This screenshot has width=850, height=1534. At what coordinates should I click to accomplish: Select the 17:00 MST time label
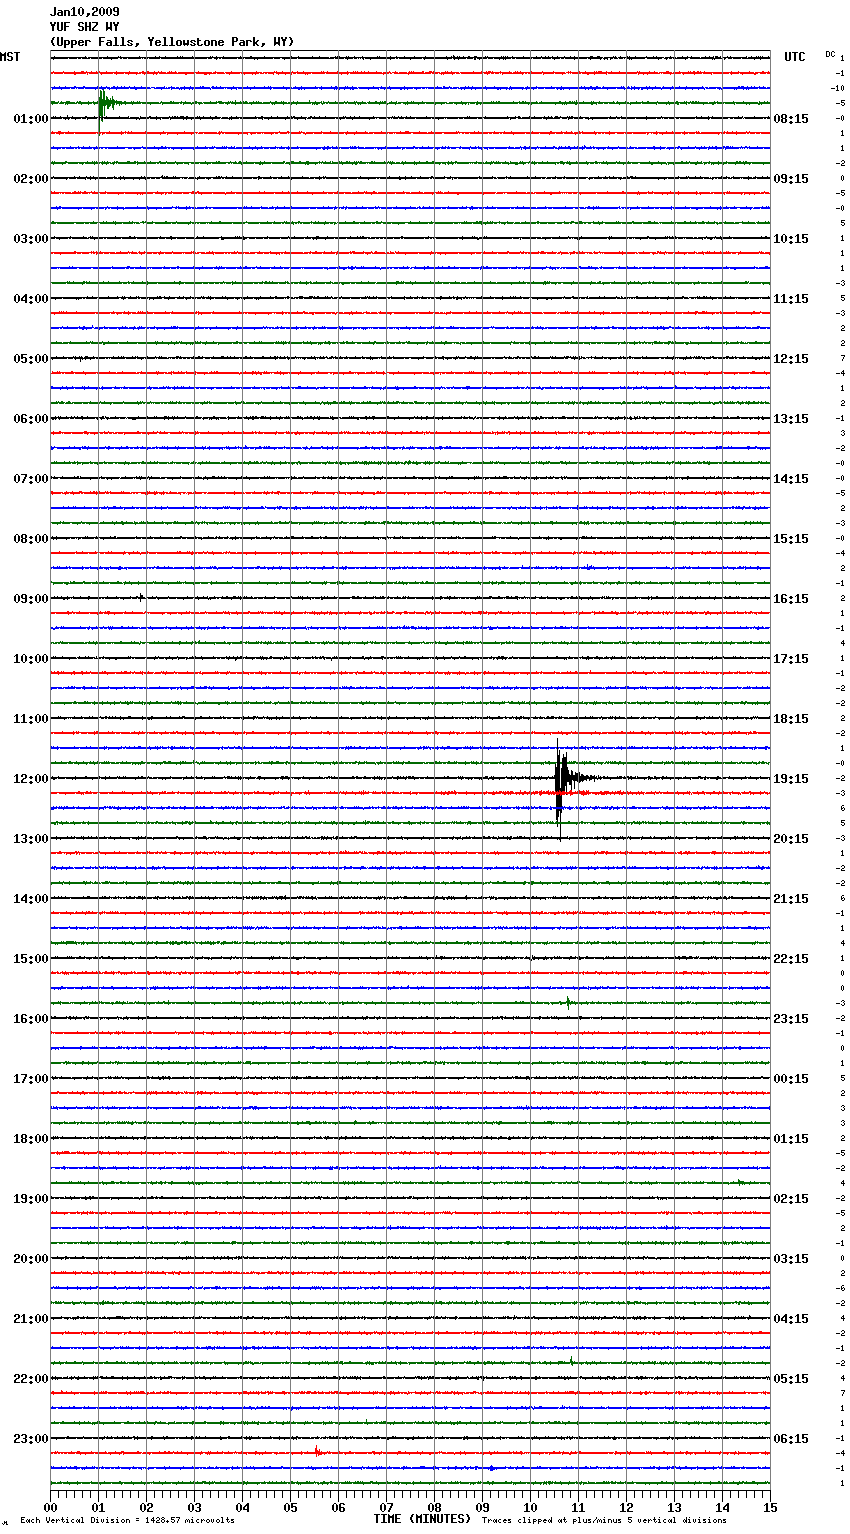tap(31, 1079)
